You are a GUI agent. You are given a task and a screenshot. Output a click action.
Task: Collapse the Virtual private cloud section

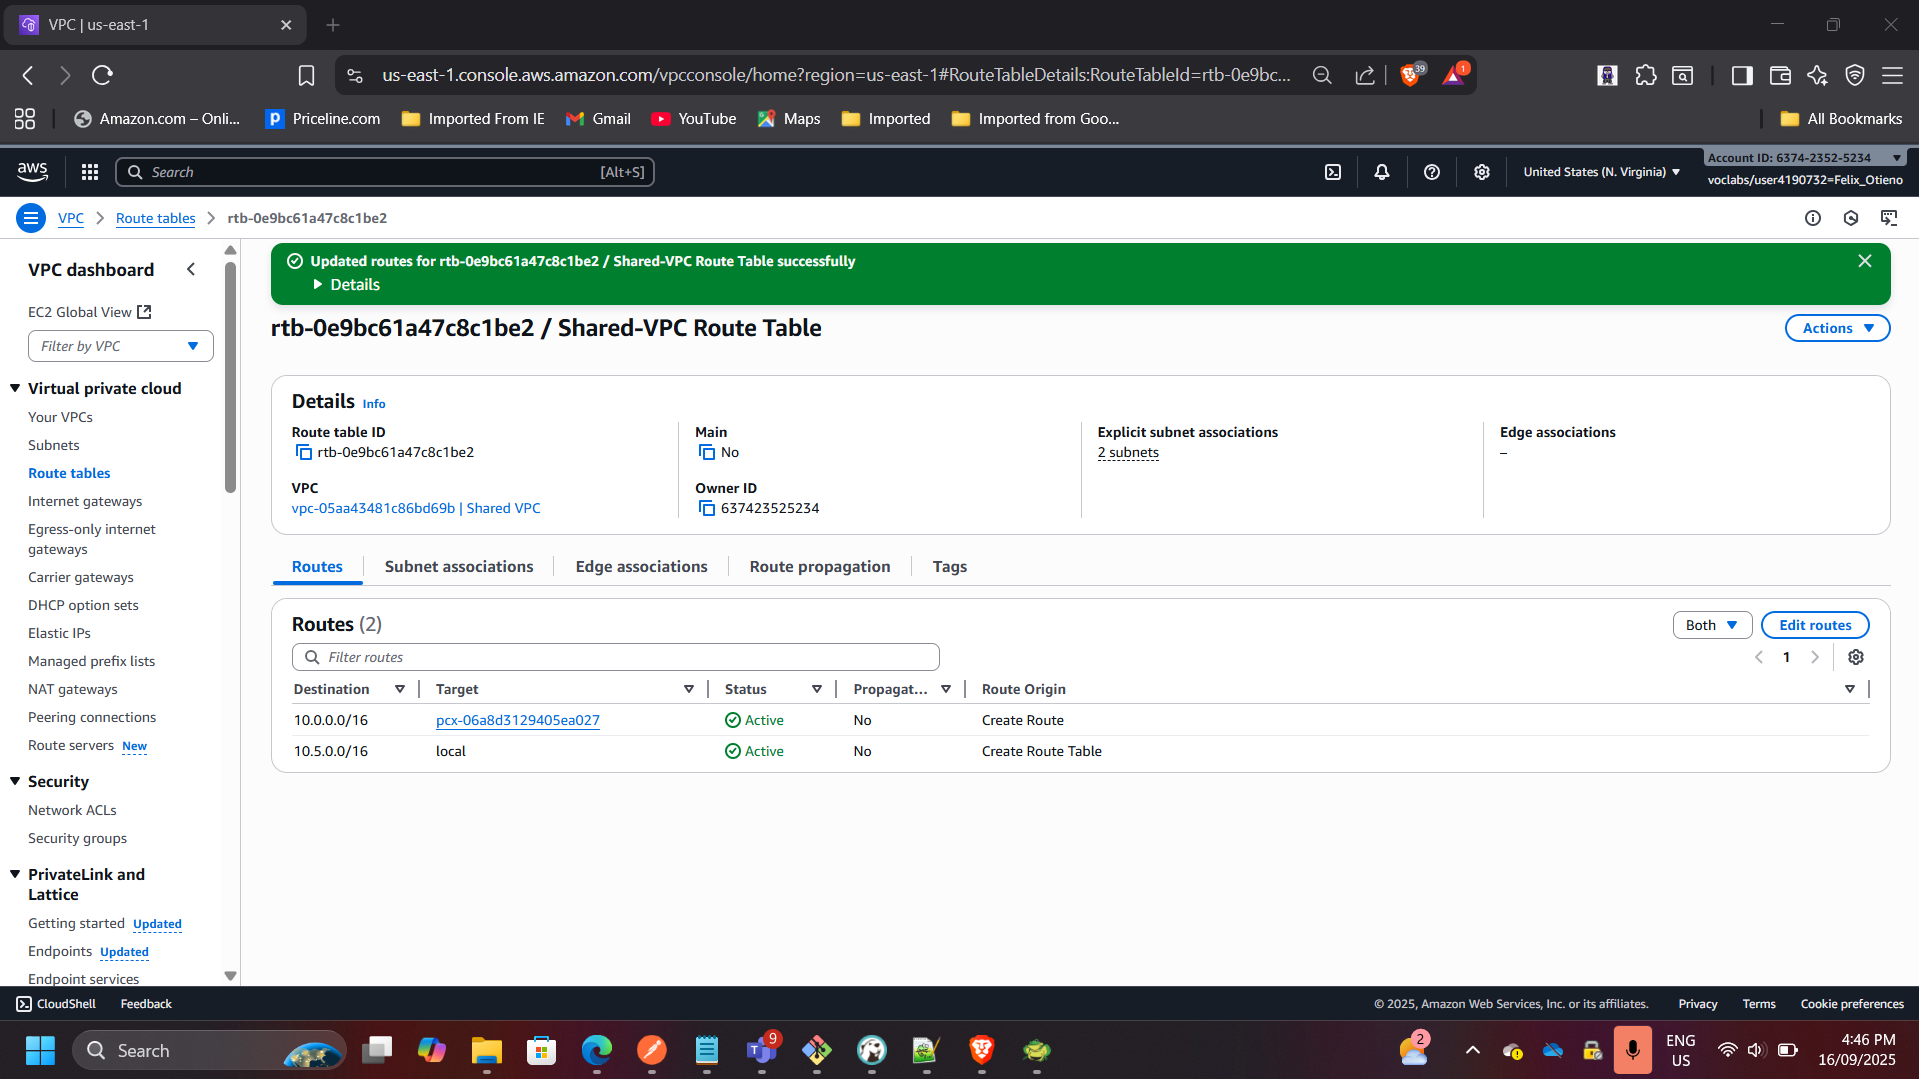15,389
